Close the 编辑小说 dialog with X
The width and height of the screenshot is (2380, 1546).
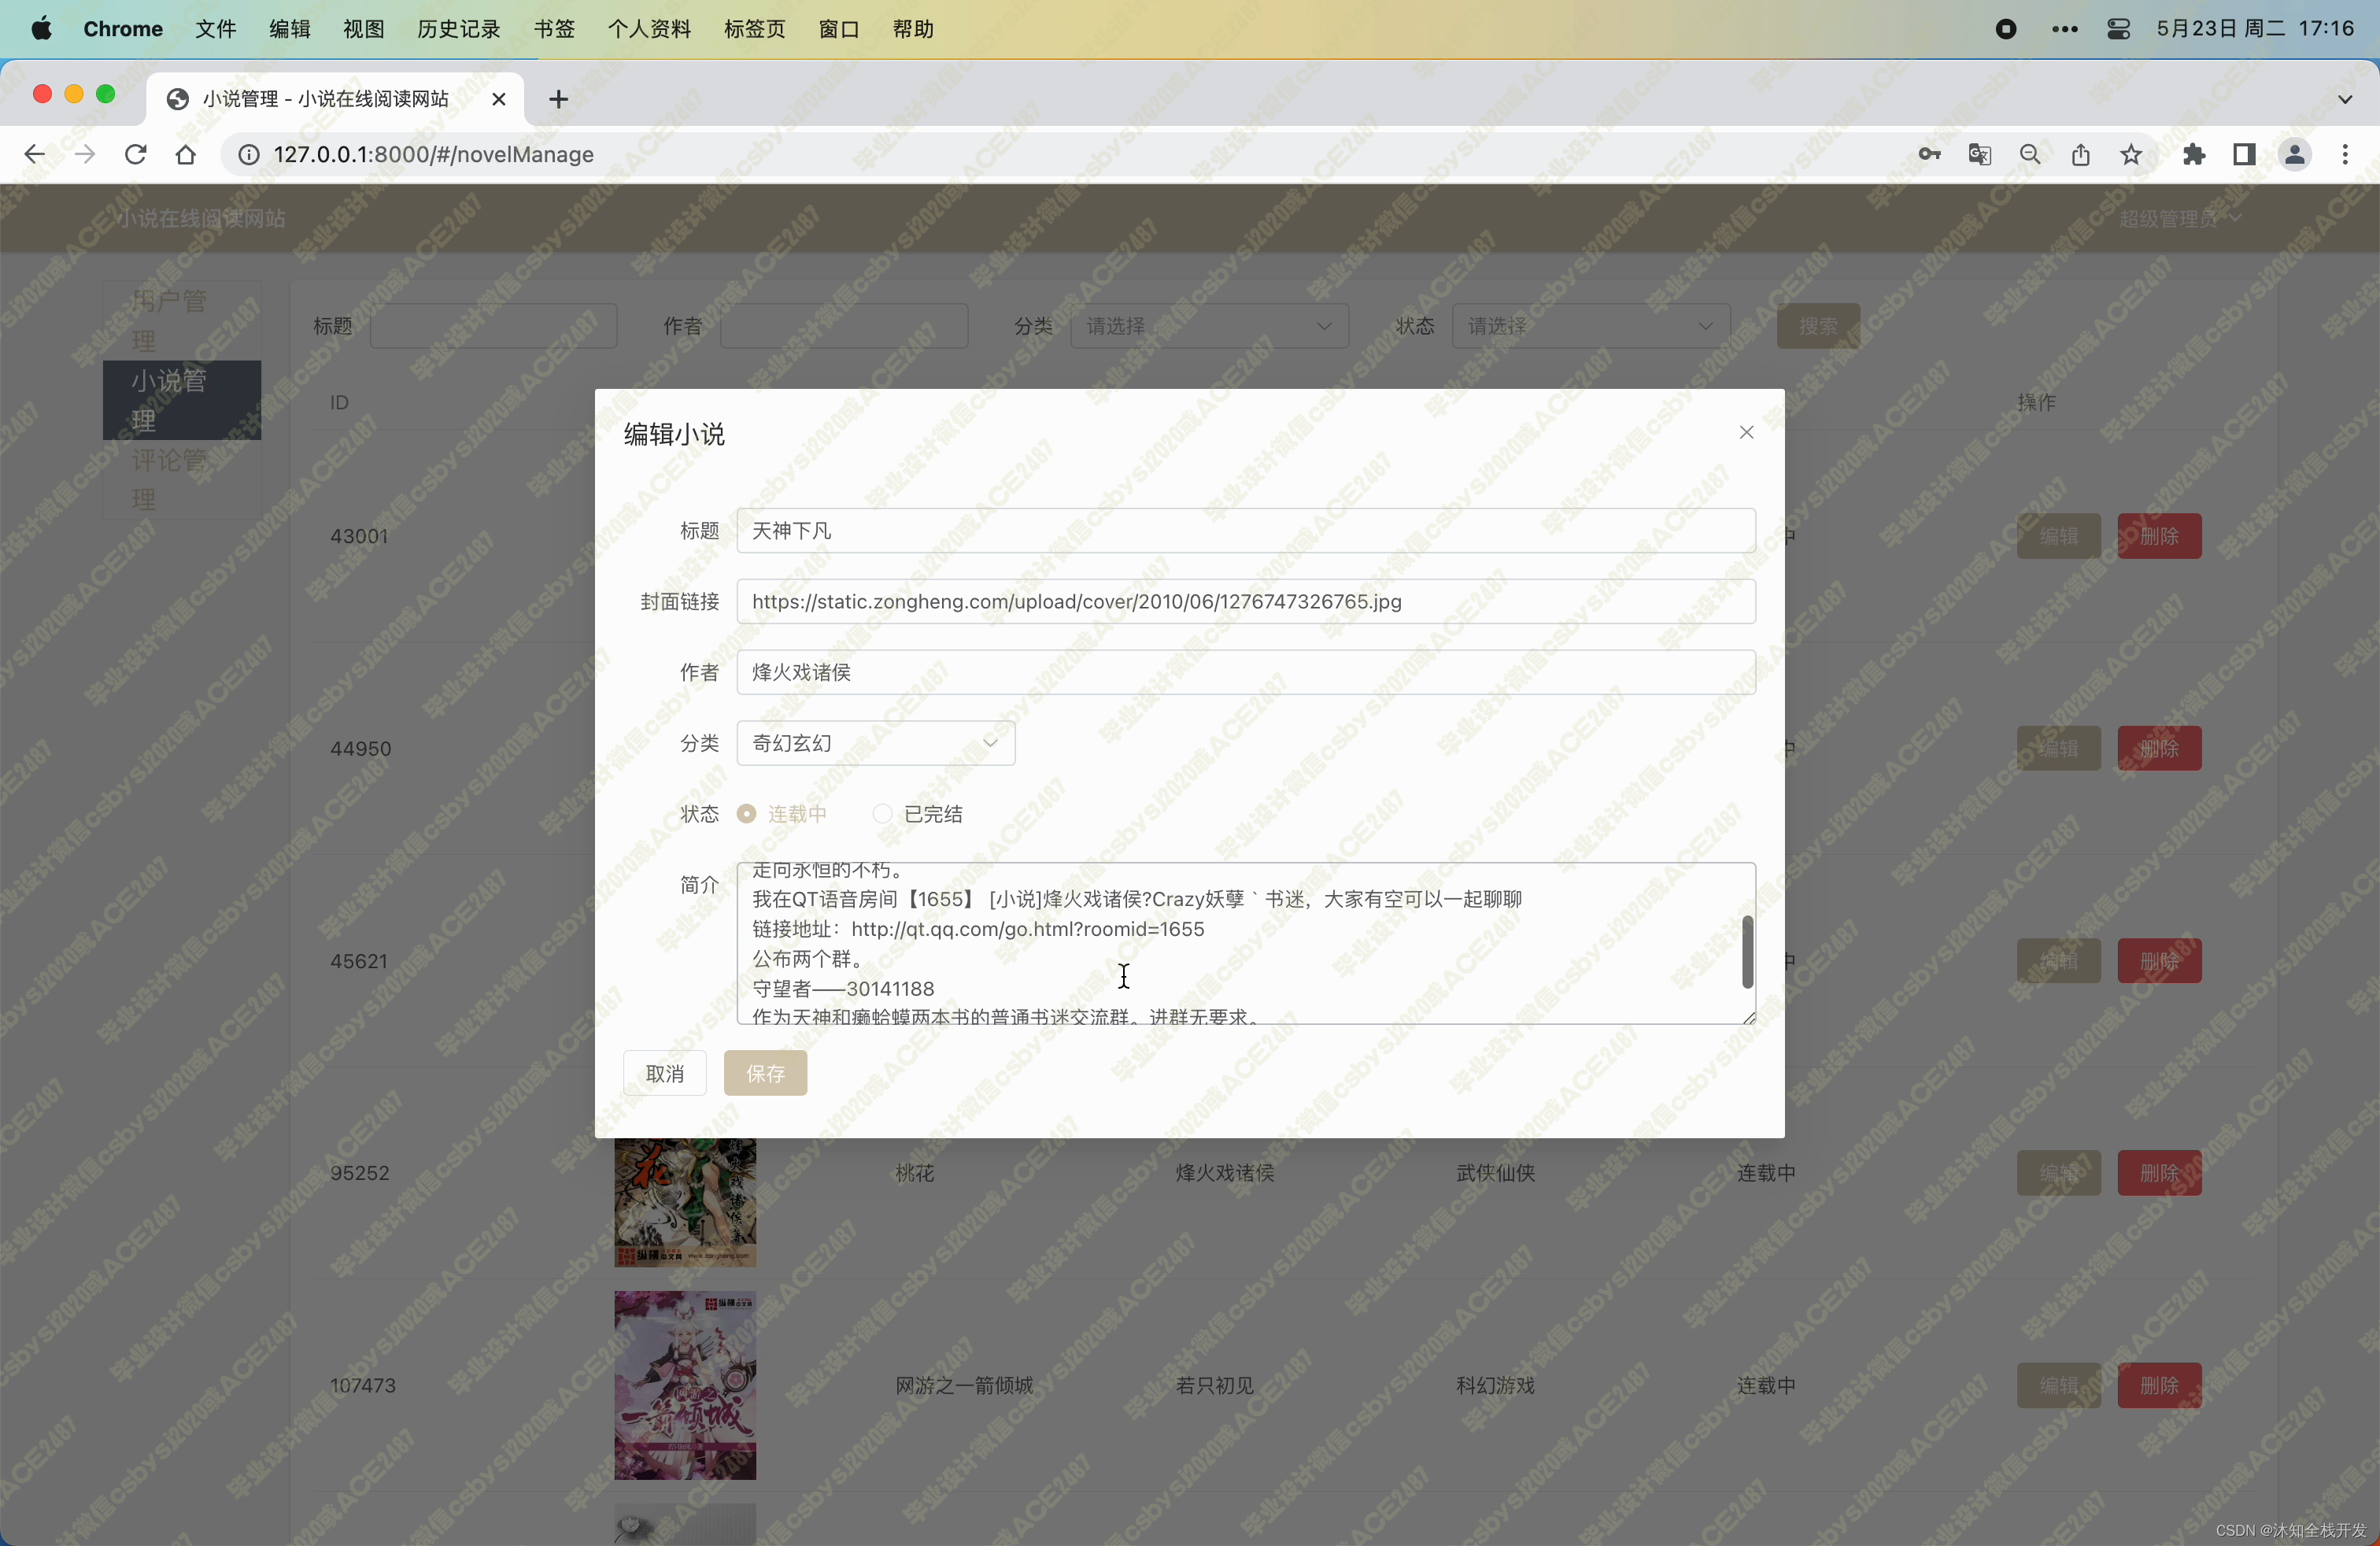pos(1746,432)
